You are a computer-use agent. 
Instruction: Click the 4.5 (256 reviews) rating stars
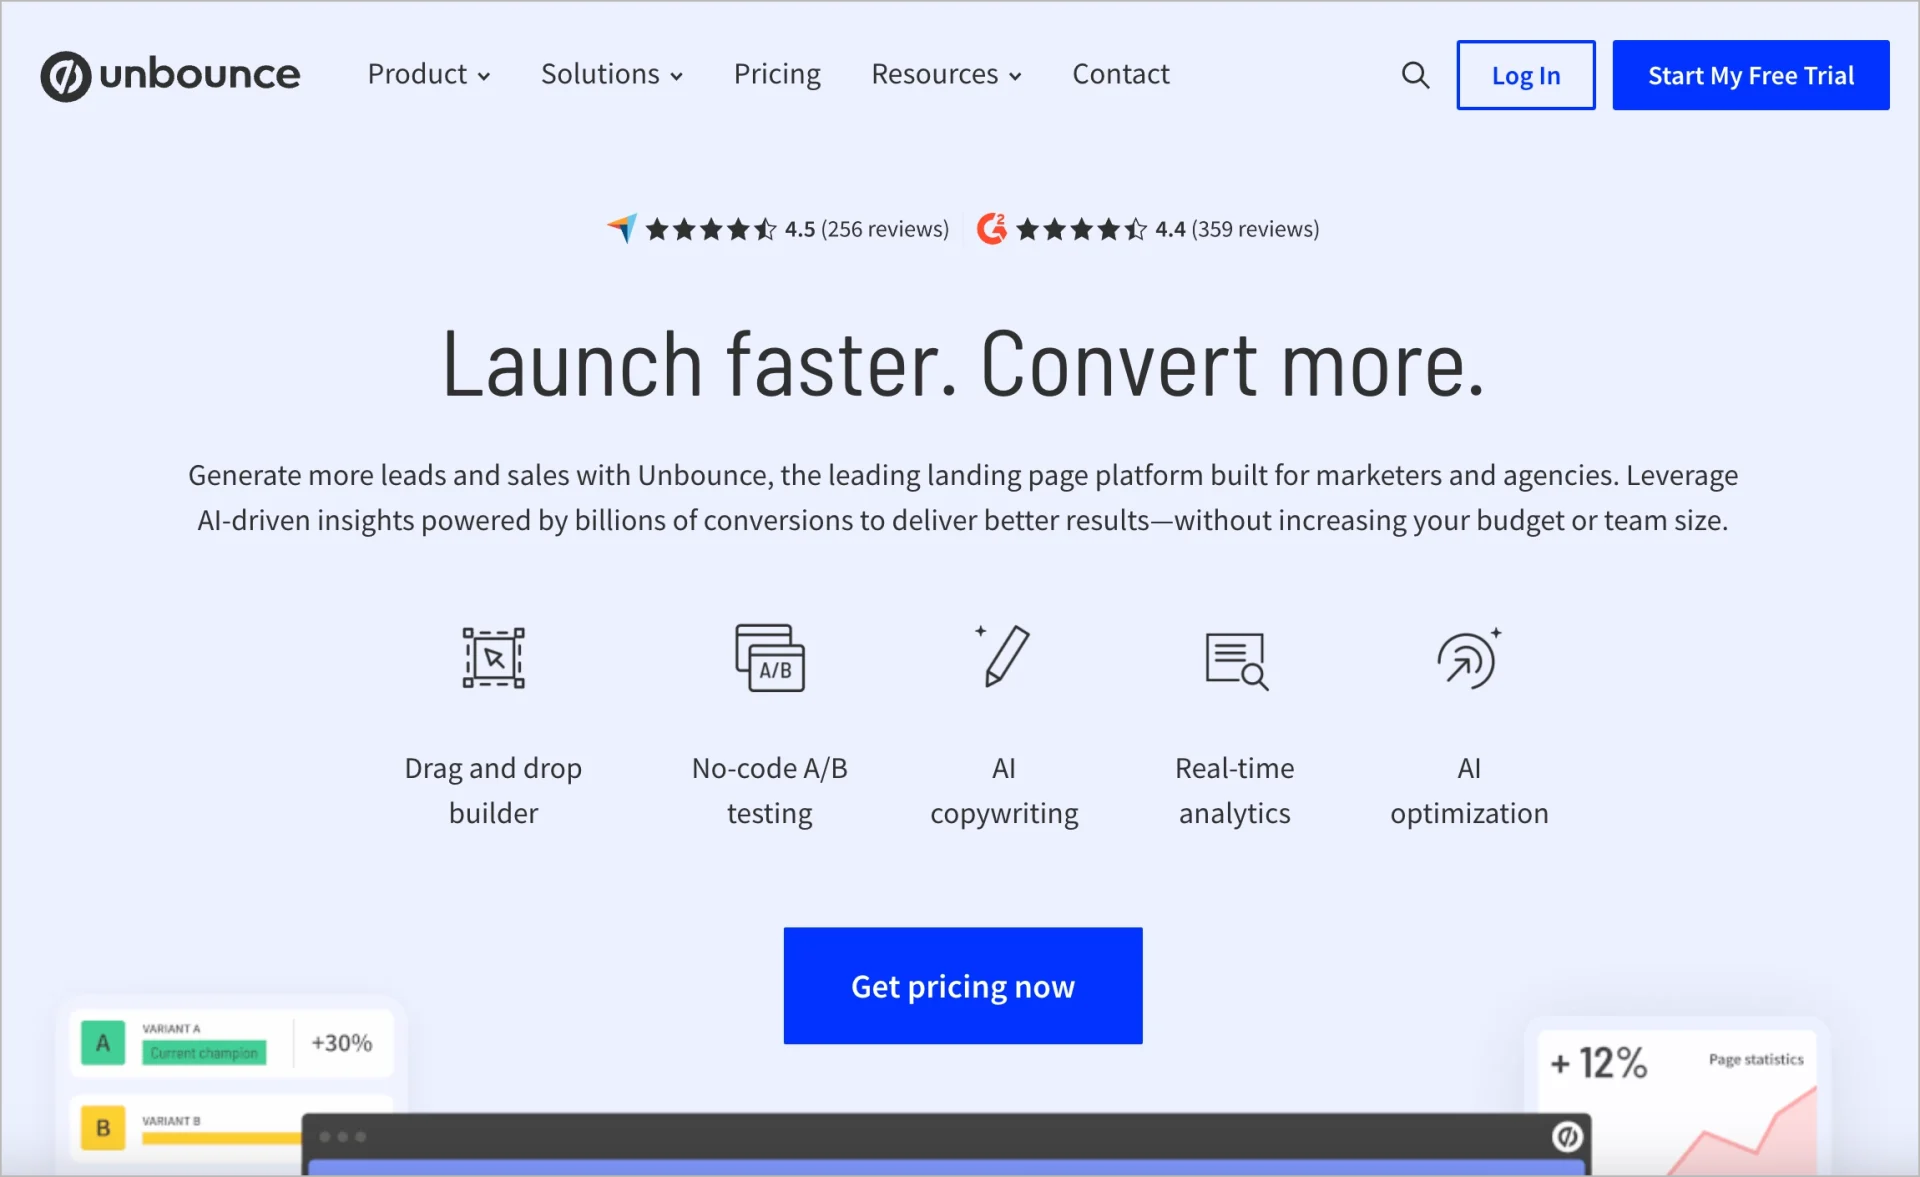coord(712,228)
